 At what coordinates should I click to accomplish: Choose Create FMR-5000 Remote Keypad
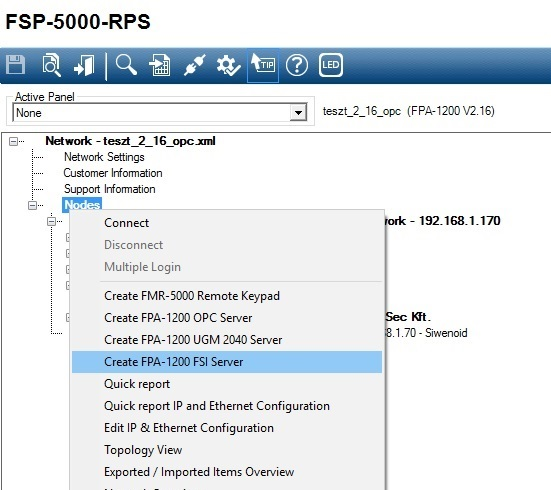click(x=227, y=296)
